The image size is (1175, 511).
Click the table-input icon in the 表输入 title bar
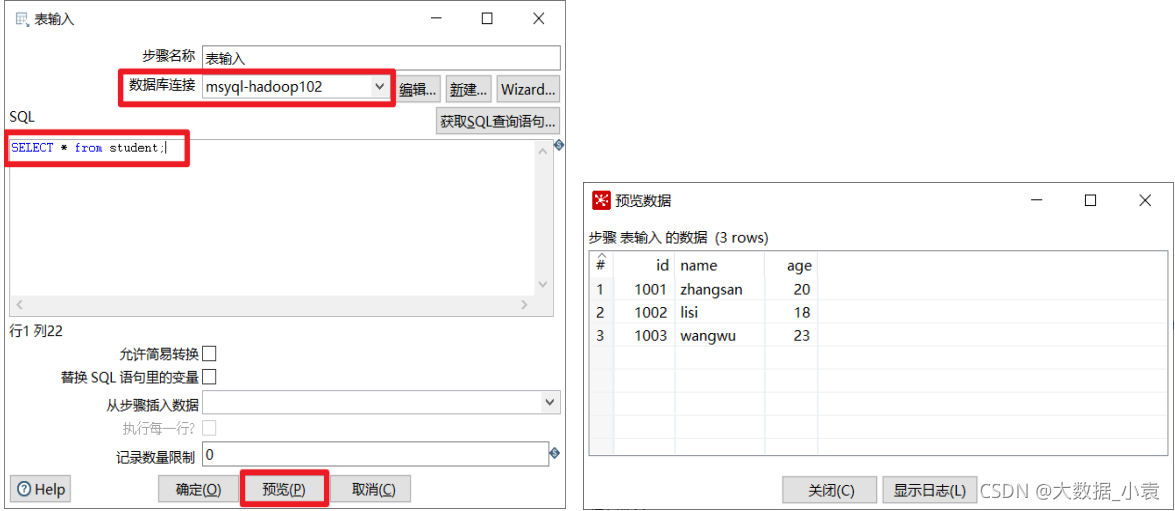[22, 19]
